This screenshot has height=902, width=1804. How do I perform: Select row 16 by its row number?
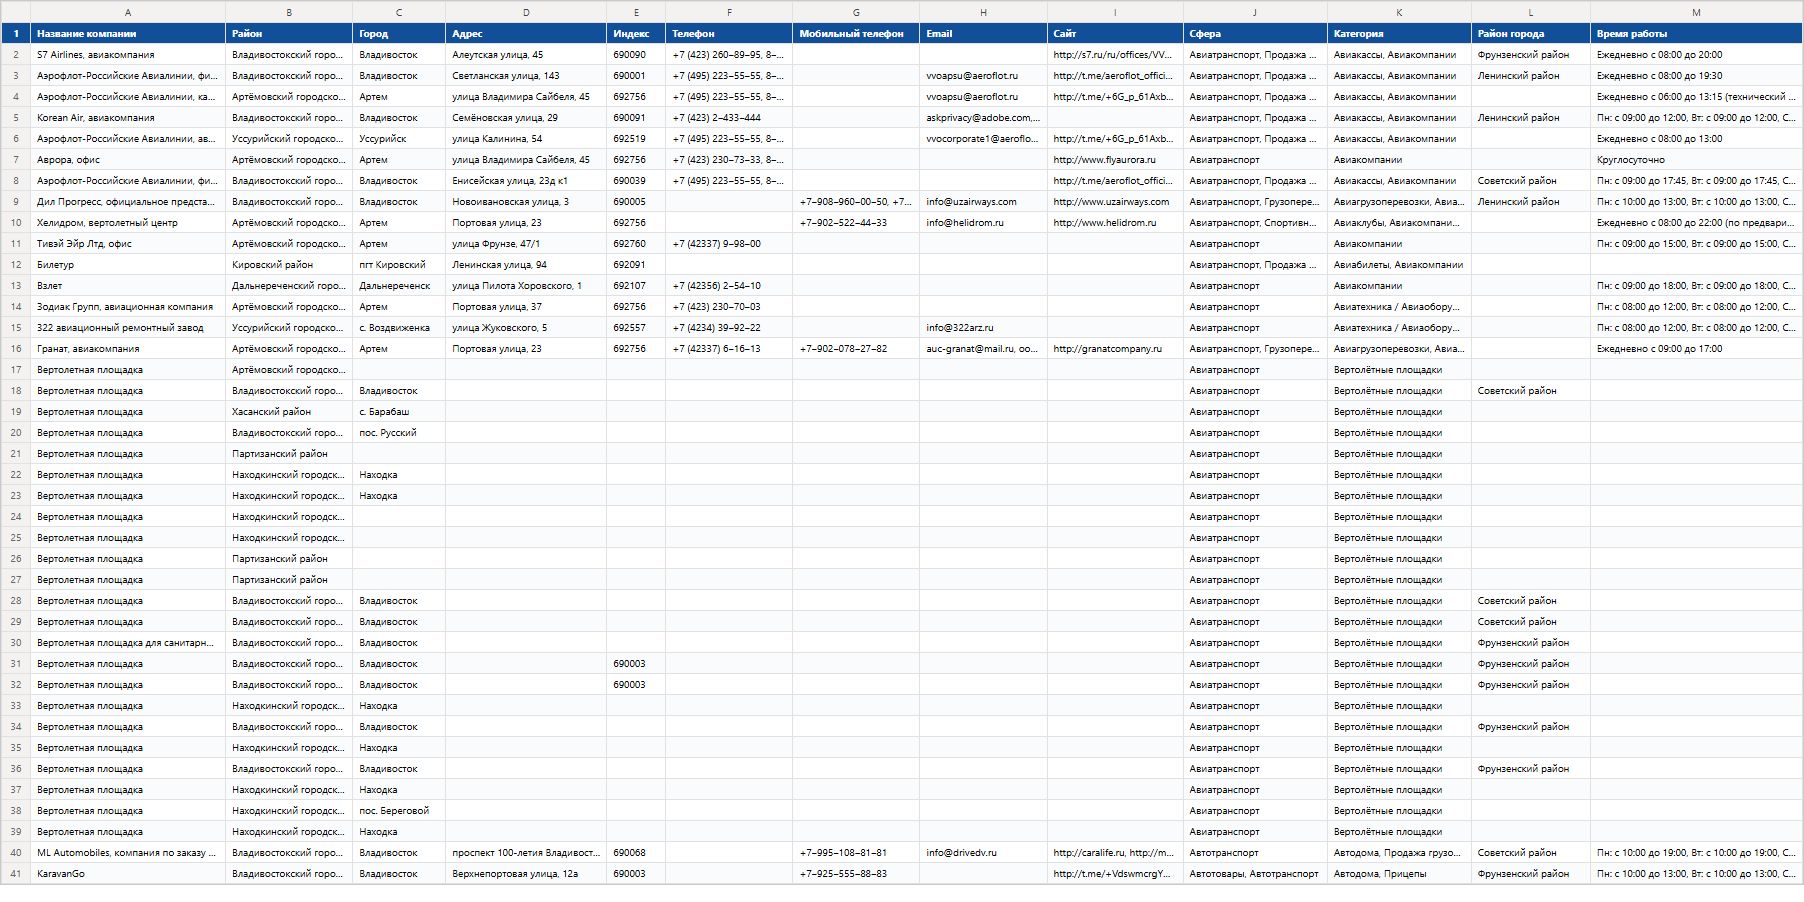click(x=15, y=349)
